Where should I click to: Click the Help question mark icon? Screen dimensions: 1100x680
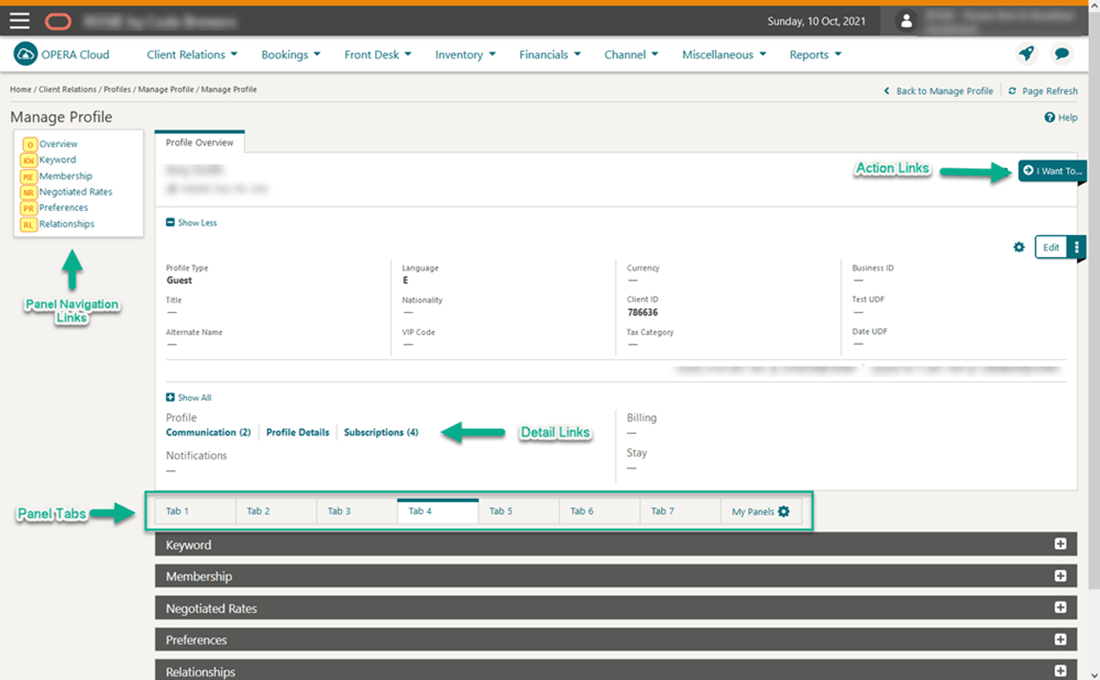click(x=1050, y=117)
